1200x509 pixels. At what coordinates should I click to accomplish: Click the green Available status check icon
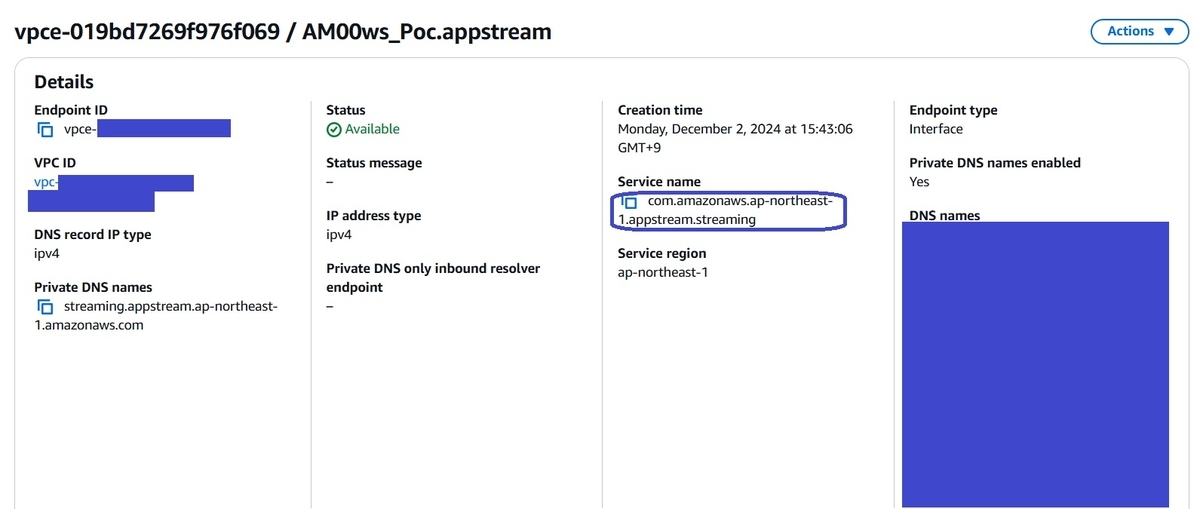click(334, 129)
